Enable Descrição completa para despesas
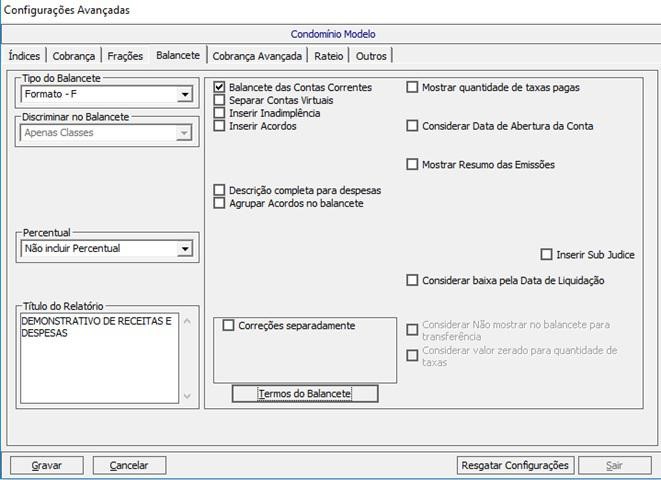This screenshot has height=480, width=661. (x=219, y=190)
